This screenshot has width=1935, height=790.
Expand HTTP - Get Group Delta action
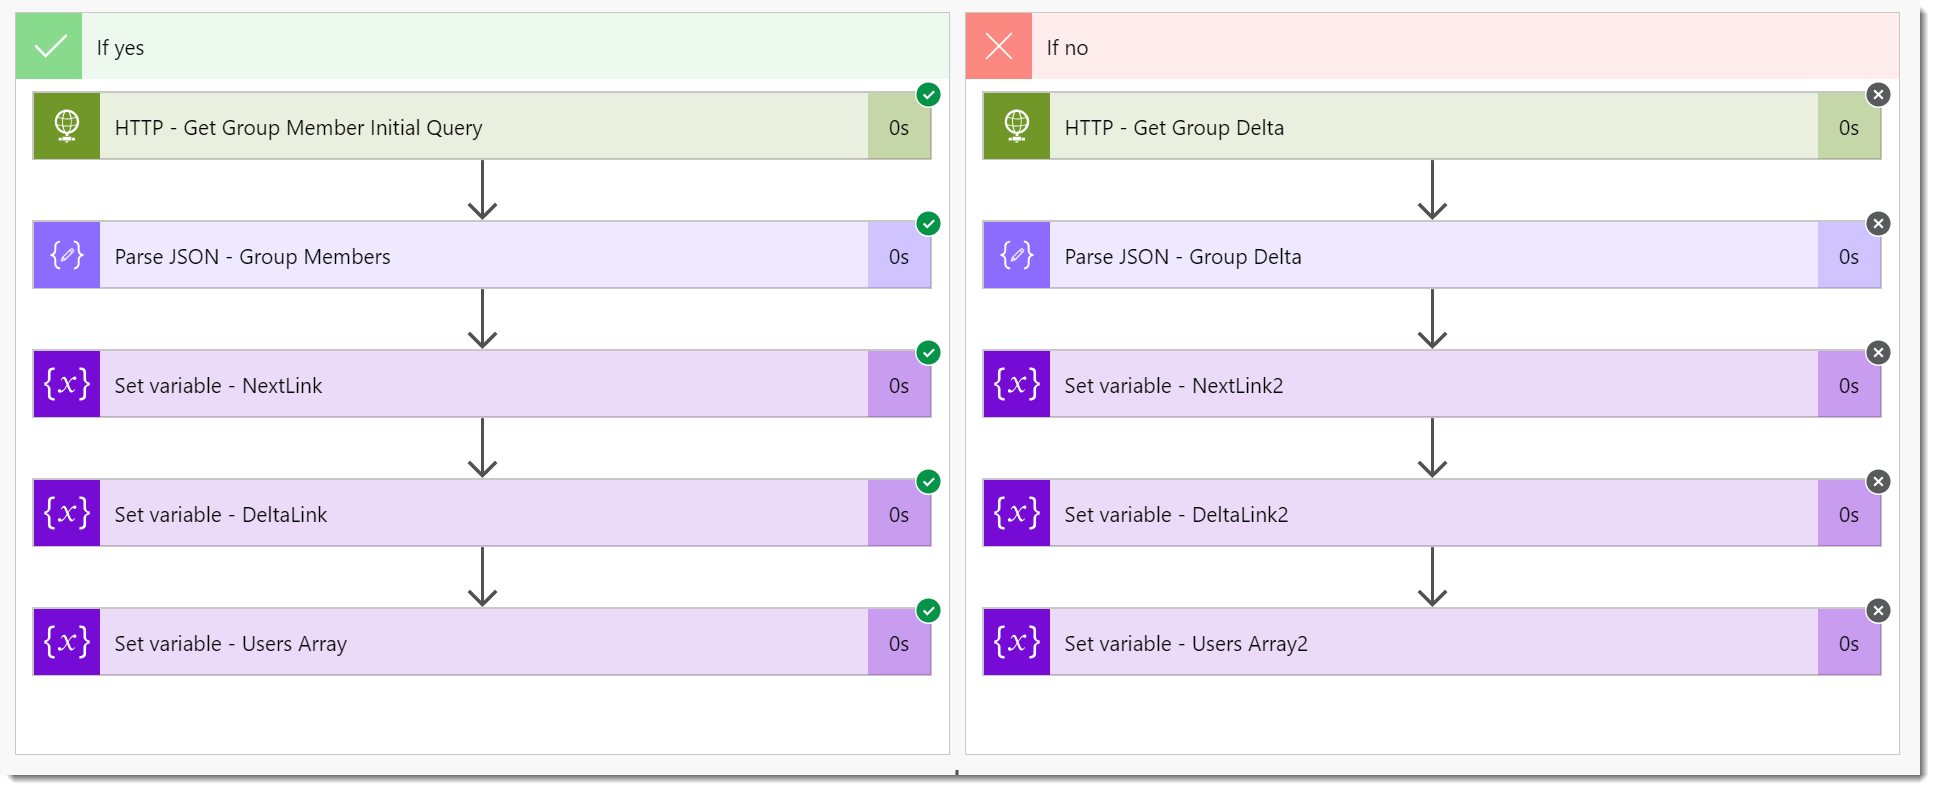pos(1432,126)
